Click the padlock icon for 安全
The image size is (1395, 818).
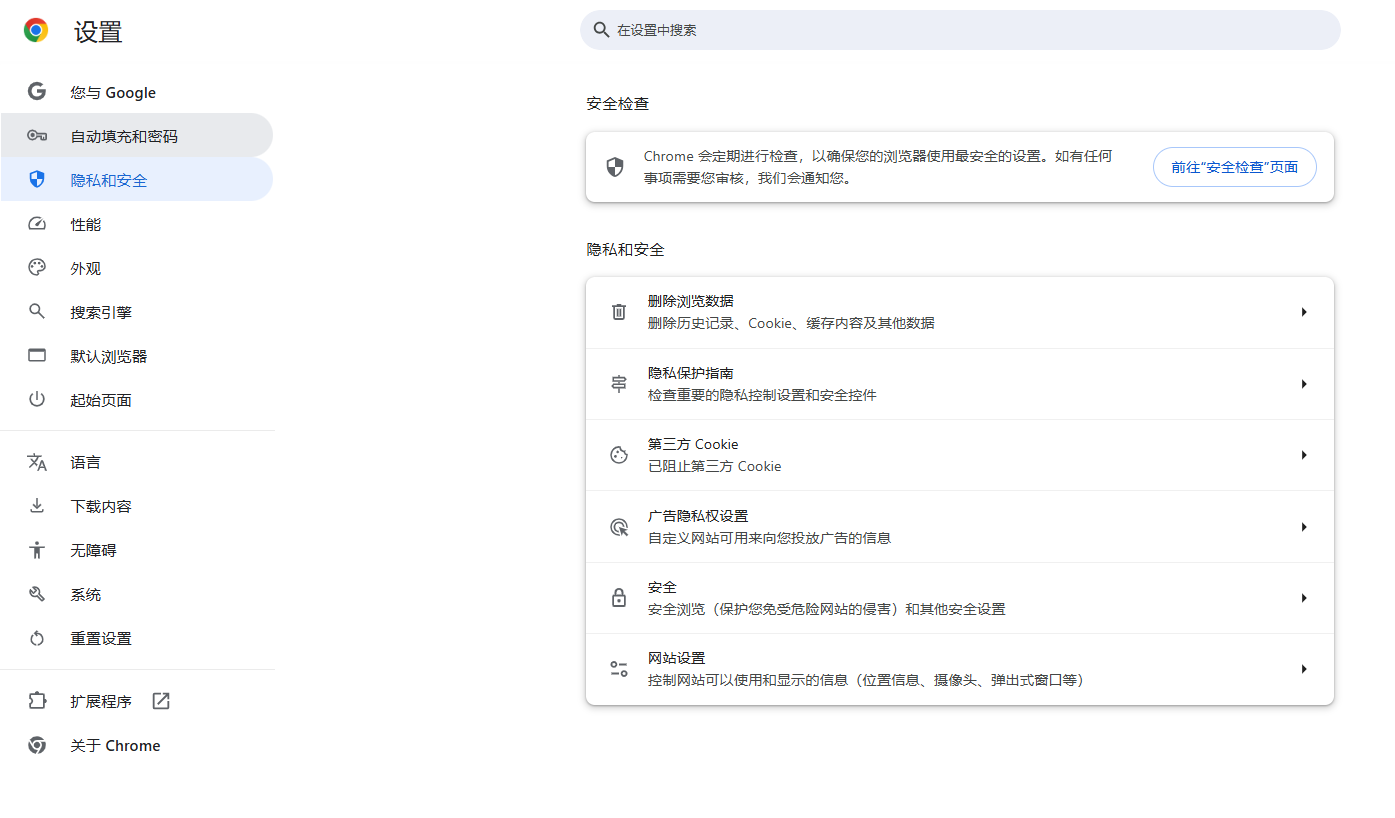pyautogui.click(x=619, y=598)
